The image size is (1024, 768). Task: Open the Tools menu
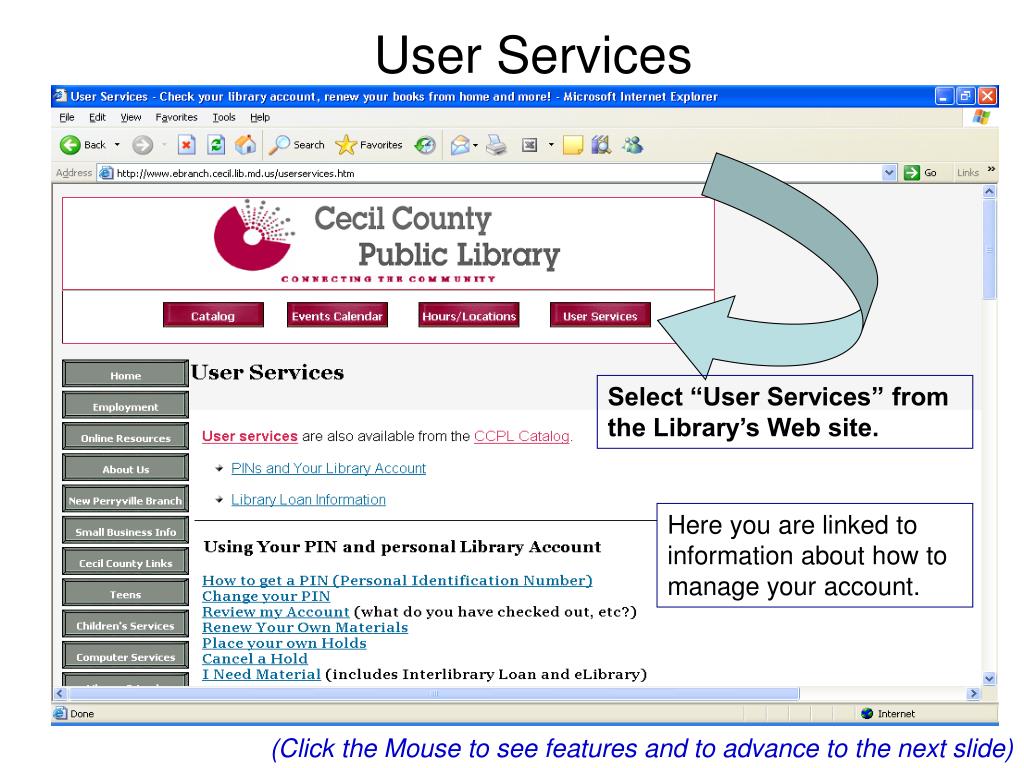[224, 118]
